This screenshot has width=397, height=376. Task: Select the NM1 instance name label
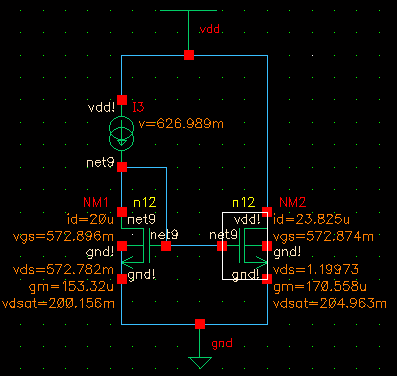click(96, 202)
